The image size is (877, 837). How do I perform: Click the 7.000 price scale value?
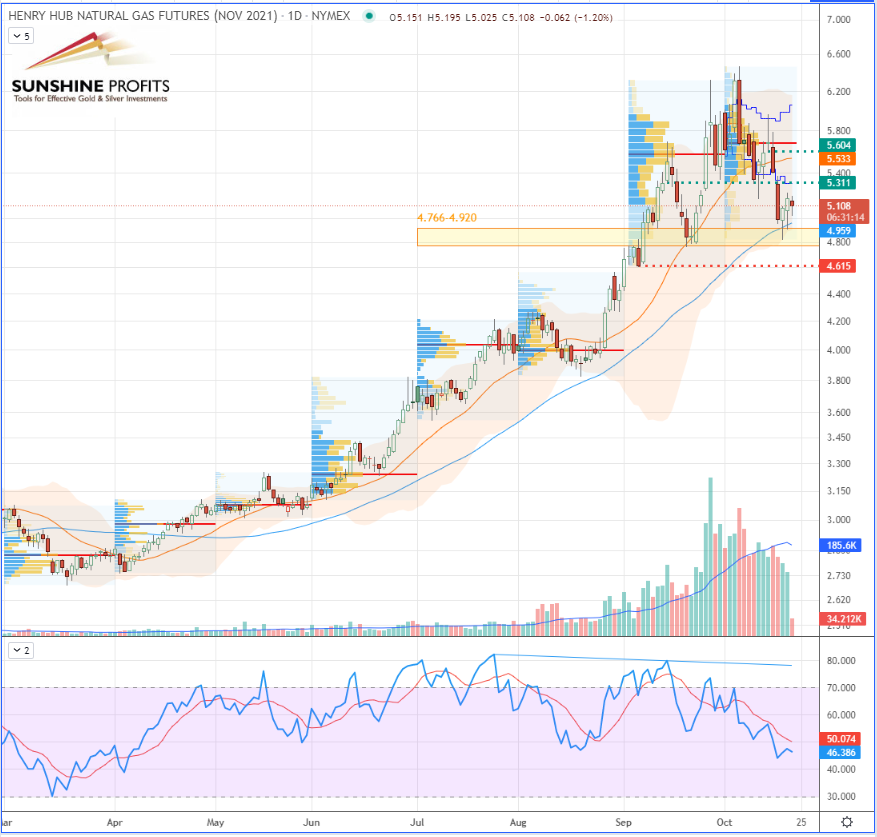(838, 20)
